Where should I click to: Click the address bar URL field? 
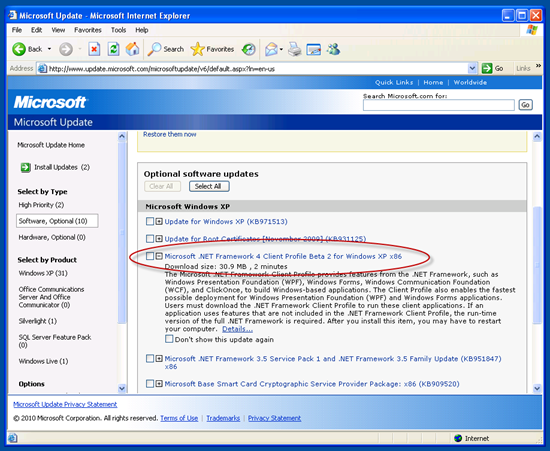257,68
